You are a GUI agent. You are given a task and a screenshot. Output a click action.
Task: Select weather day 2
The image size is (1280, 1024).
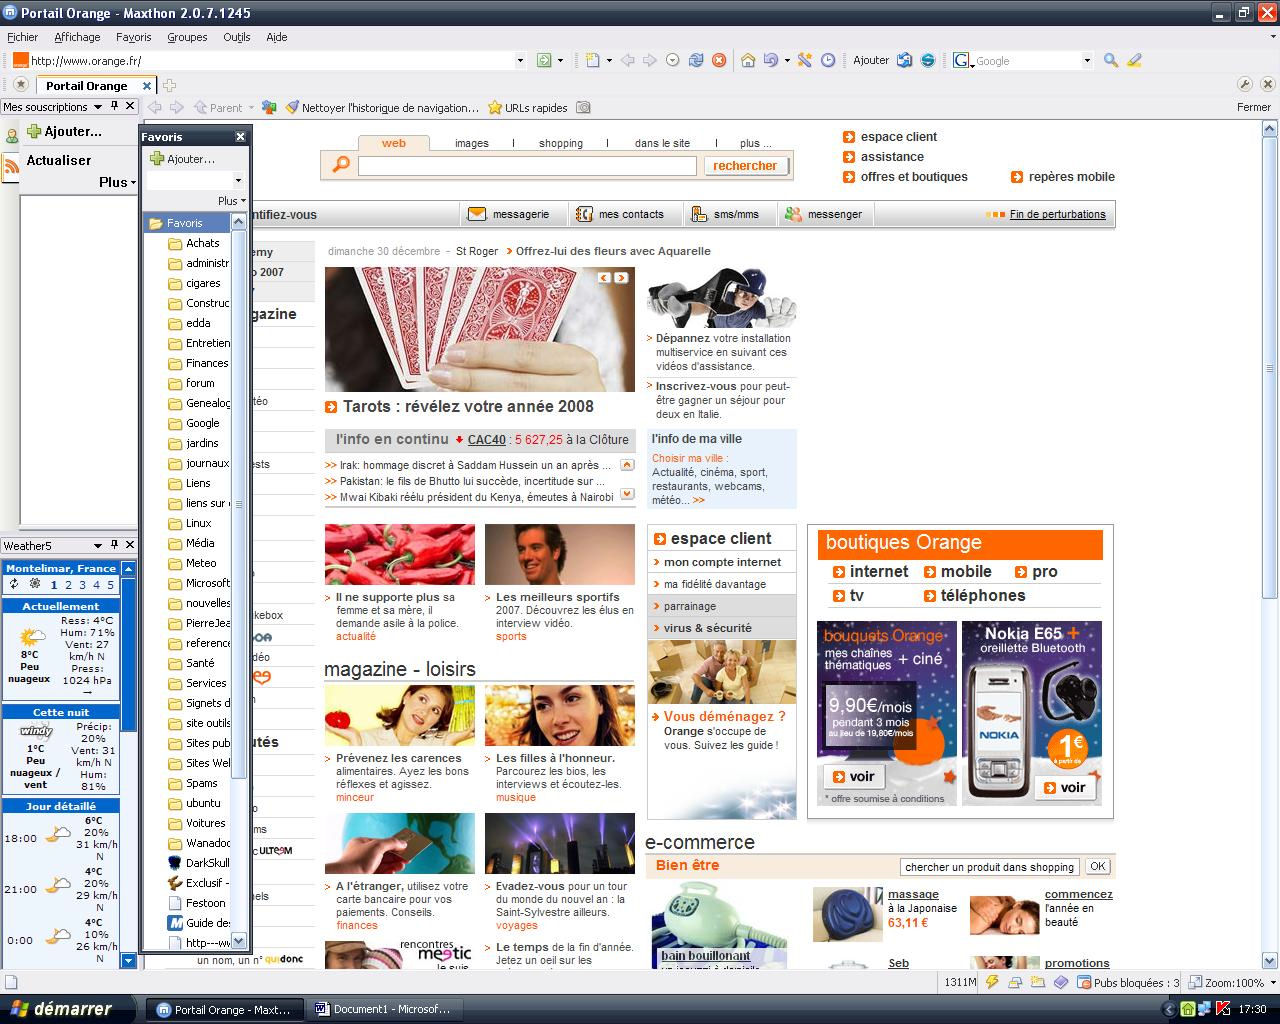[68, 585]
